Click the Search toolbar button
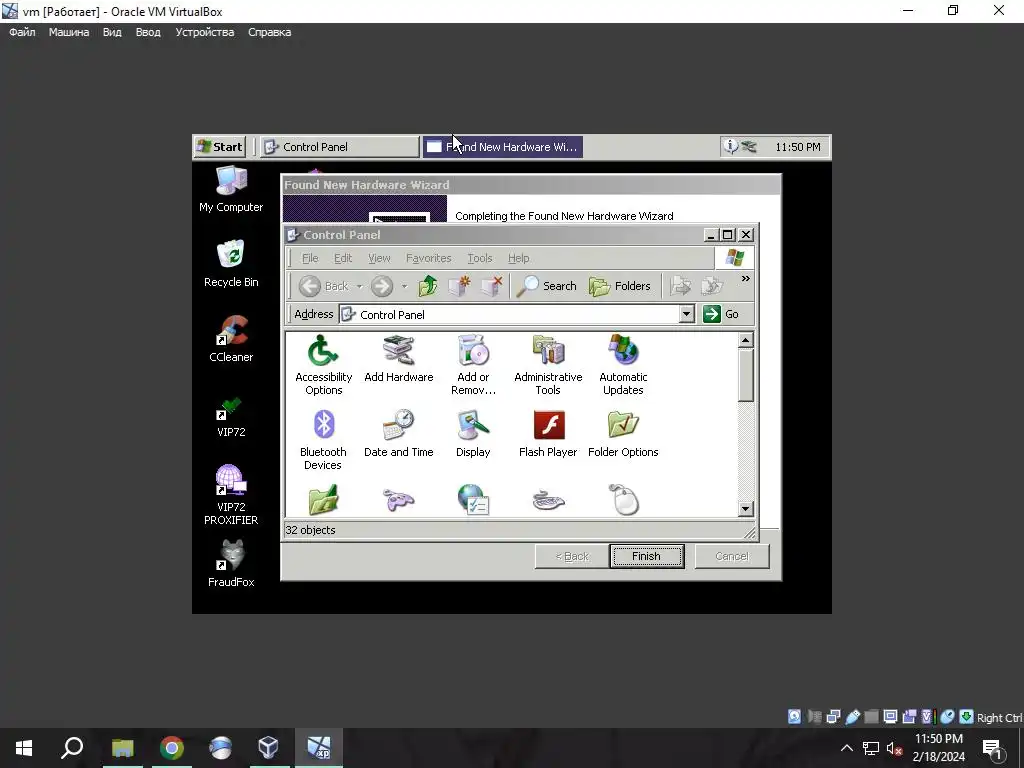The height and width of the screenshot is (768, 1024). [x=546, y=286]
